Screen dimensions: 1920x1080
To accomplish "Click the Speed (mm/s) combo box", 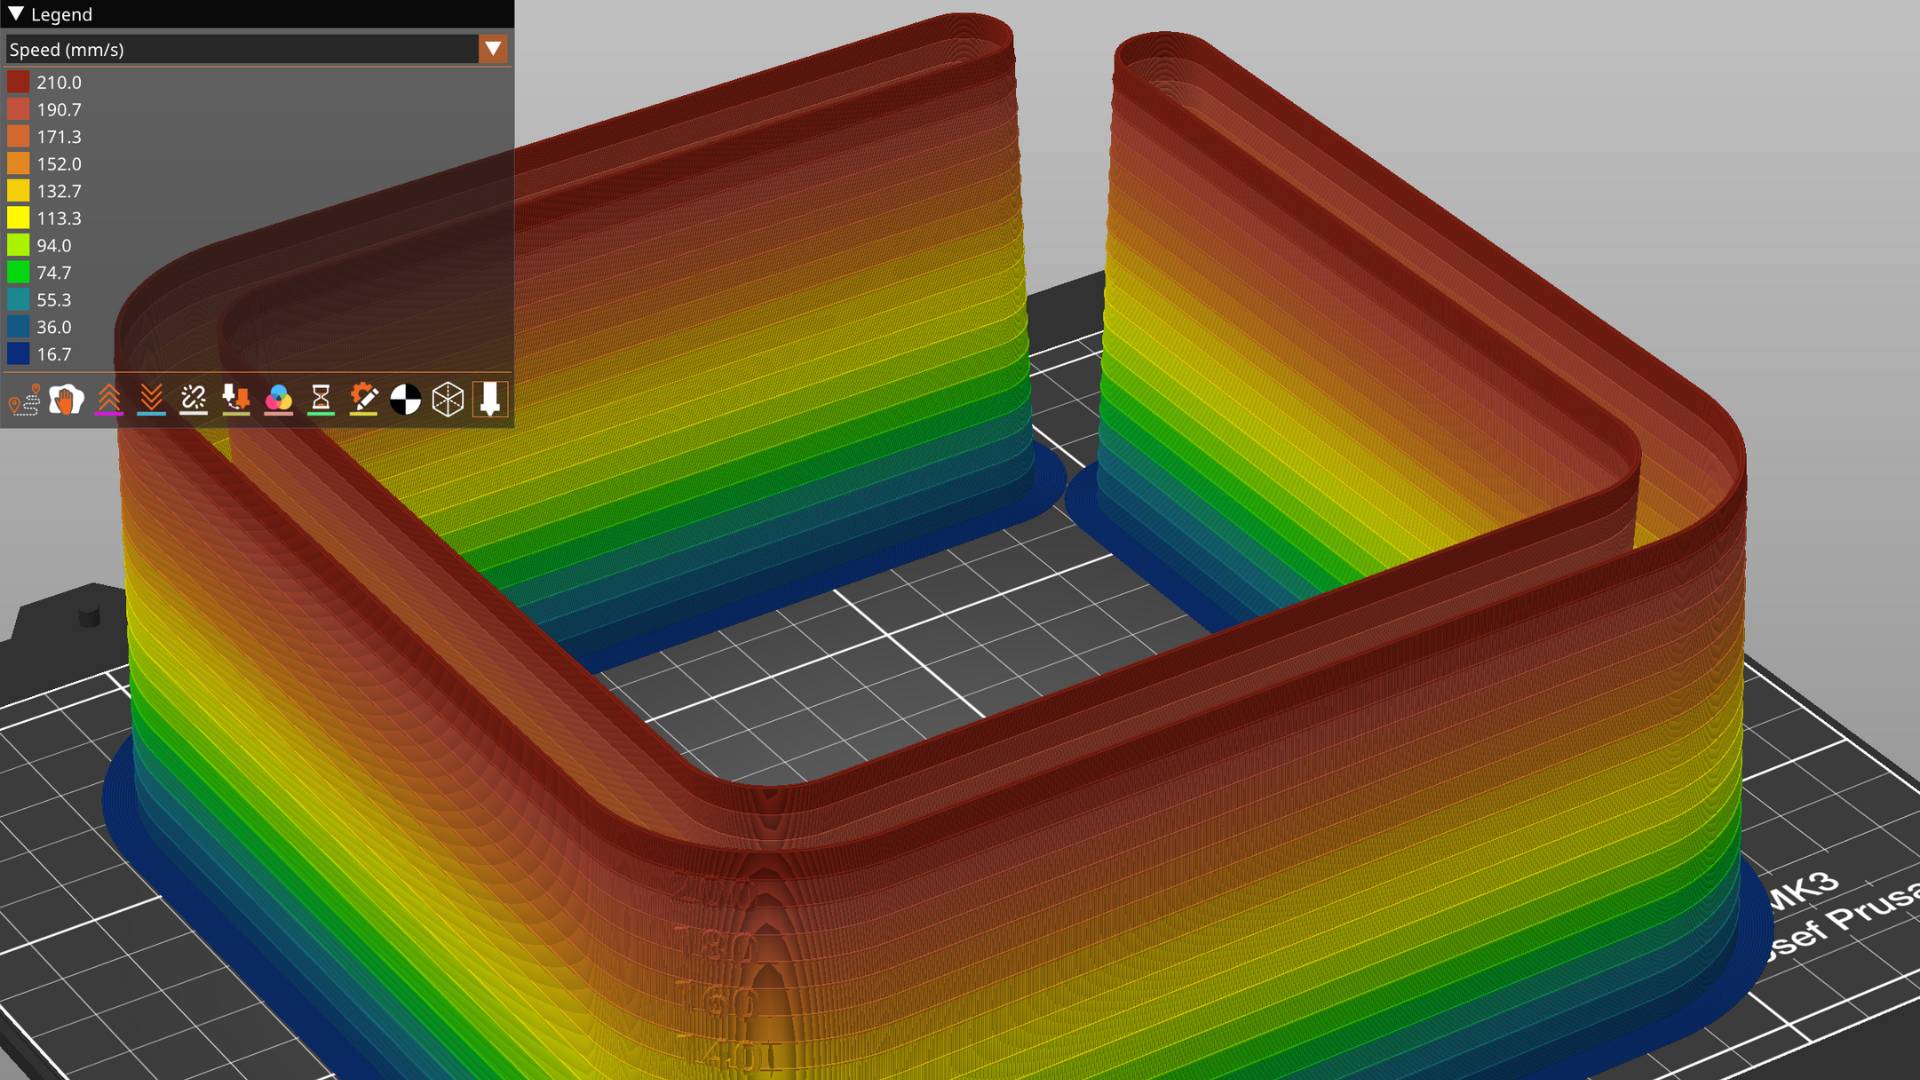I will pyautogui.click(x=242, y=49).
